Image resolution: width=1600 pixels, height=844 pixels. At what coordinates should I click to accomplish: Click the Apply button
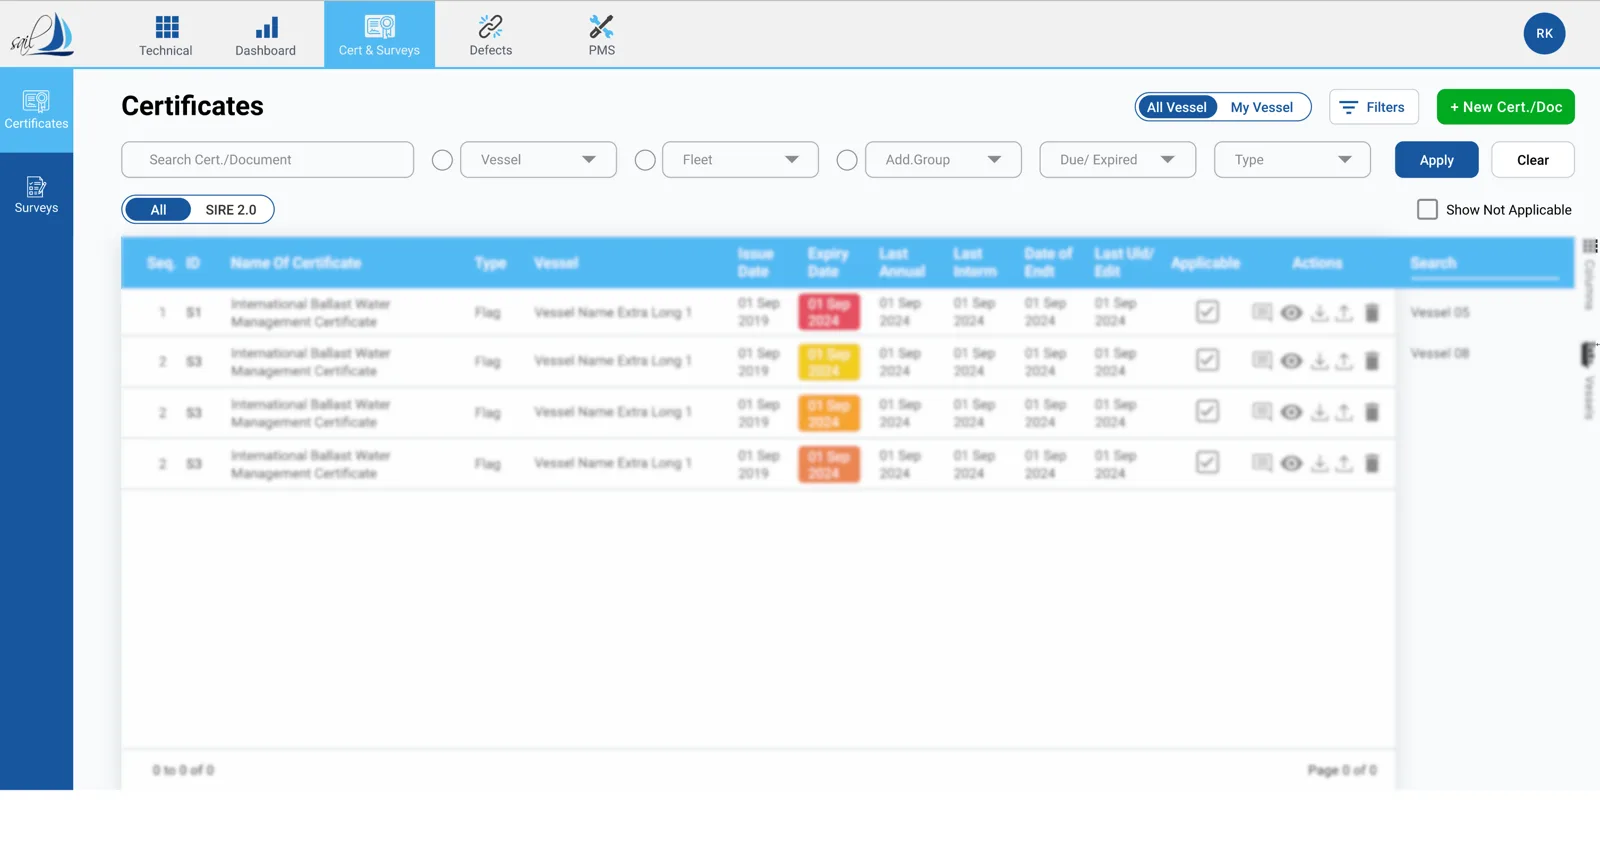click(x=1437, y=160)
